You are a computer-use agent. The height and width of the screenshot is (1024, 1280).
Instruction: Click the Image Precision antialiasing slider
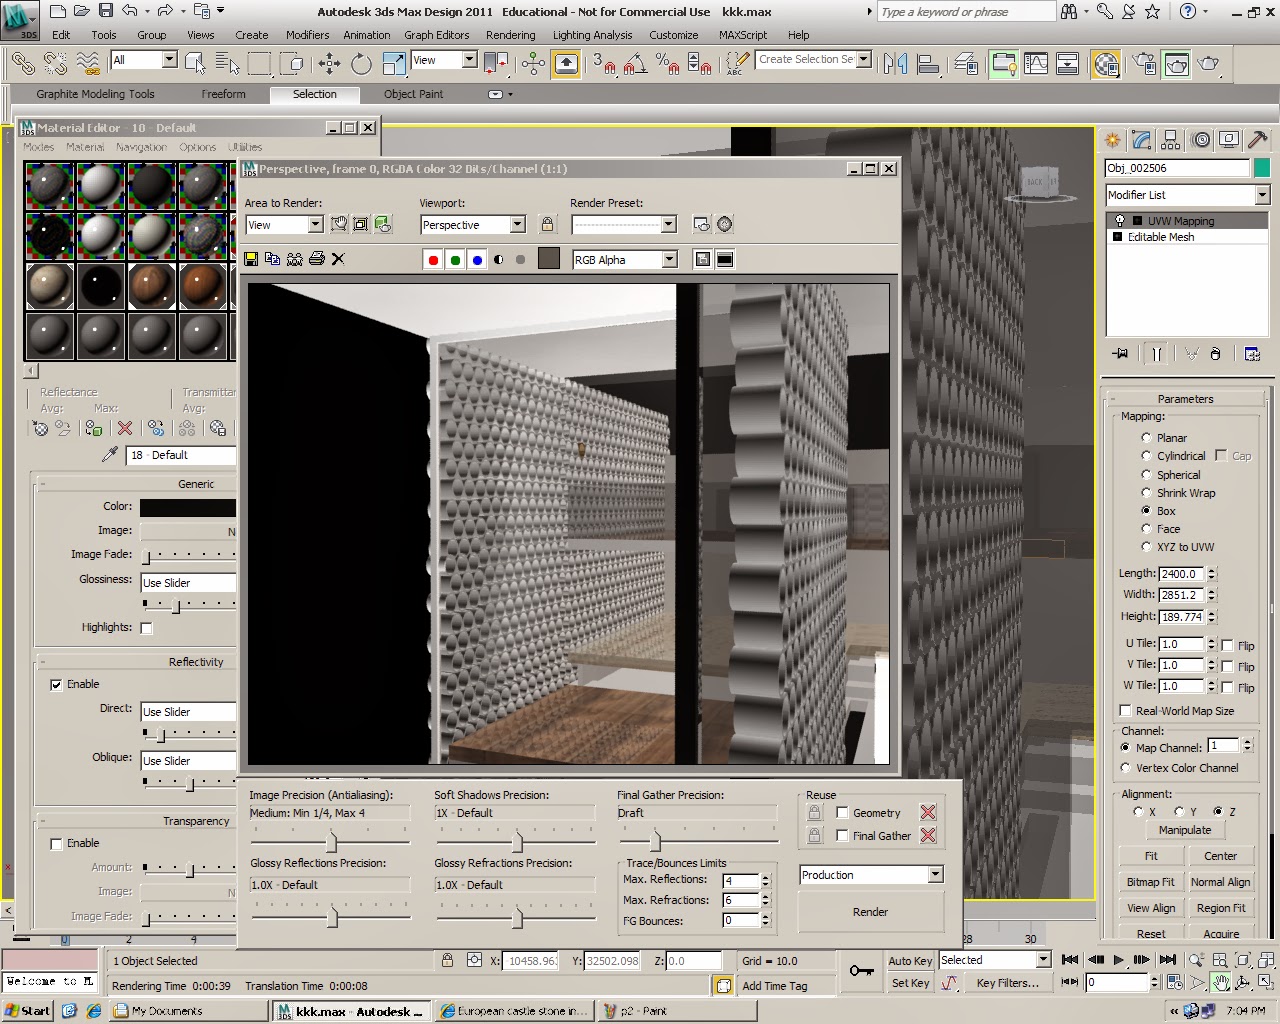330,841
